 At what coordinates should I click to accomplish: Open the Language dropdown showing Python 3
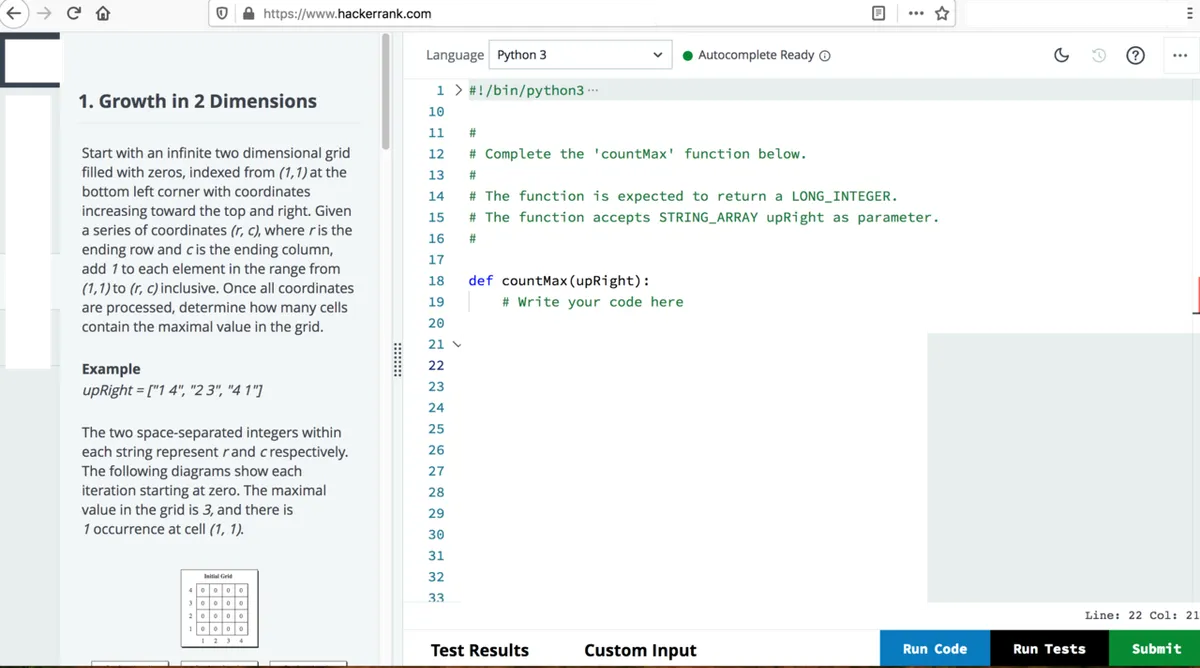point(580,55)
